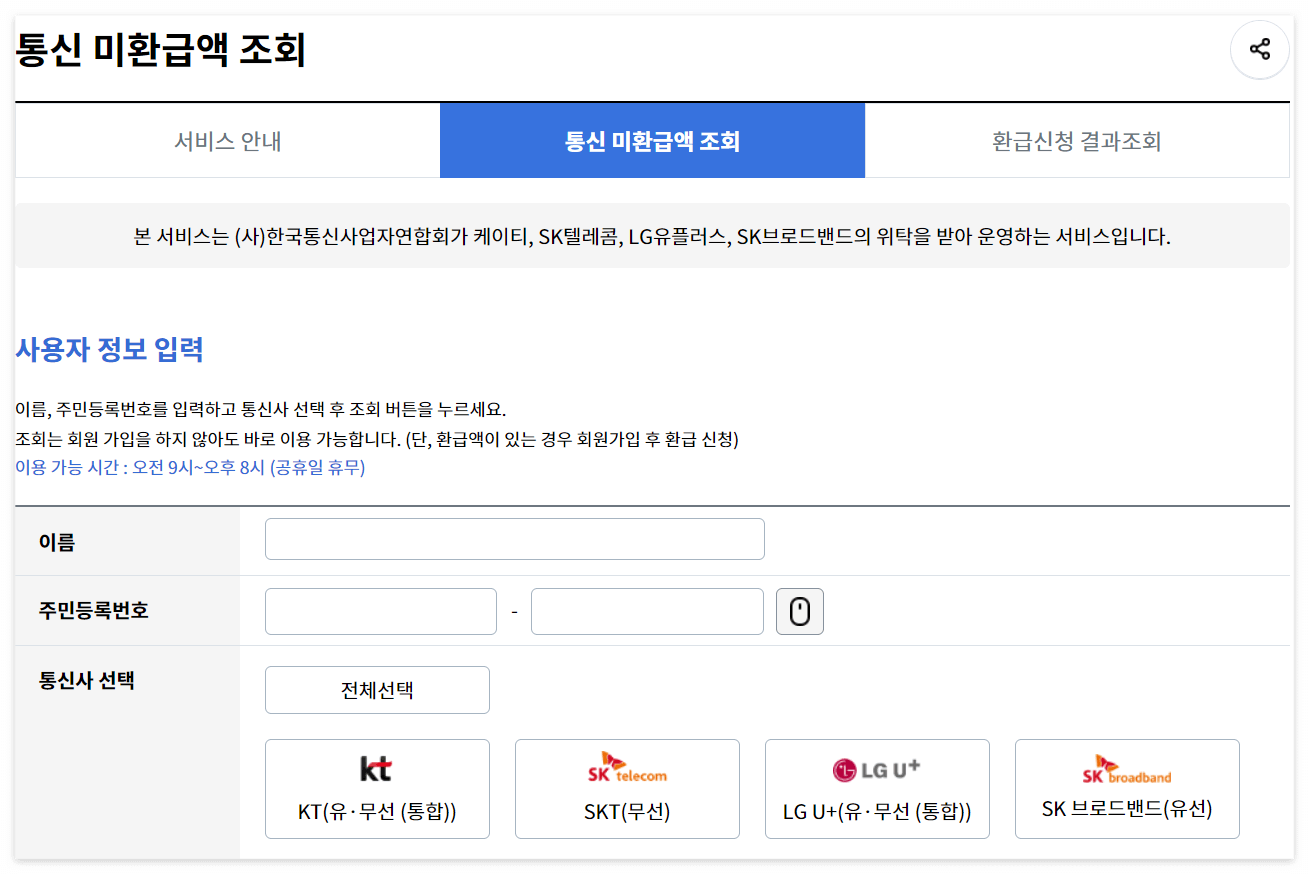
Task: Click inside the 이름 name input field
Action: pos(514,538)
